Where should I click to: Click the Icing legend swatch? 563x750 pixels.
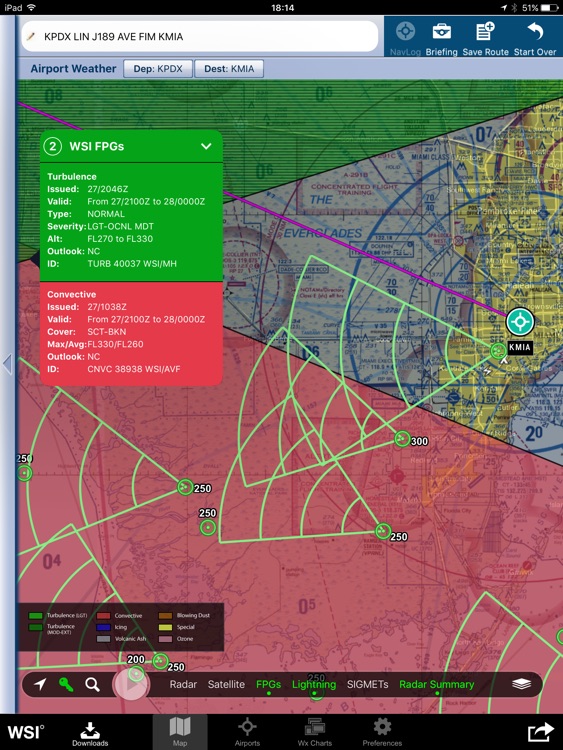coord(103,627)
